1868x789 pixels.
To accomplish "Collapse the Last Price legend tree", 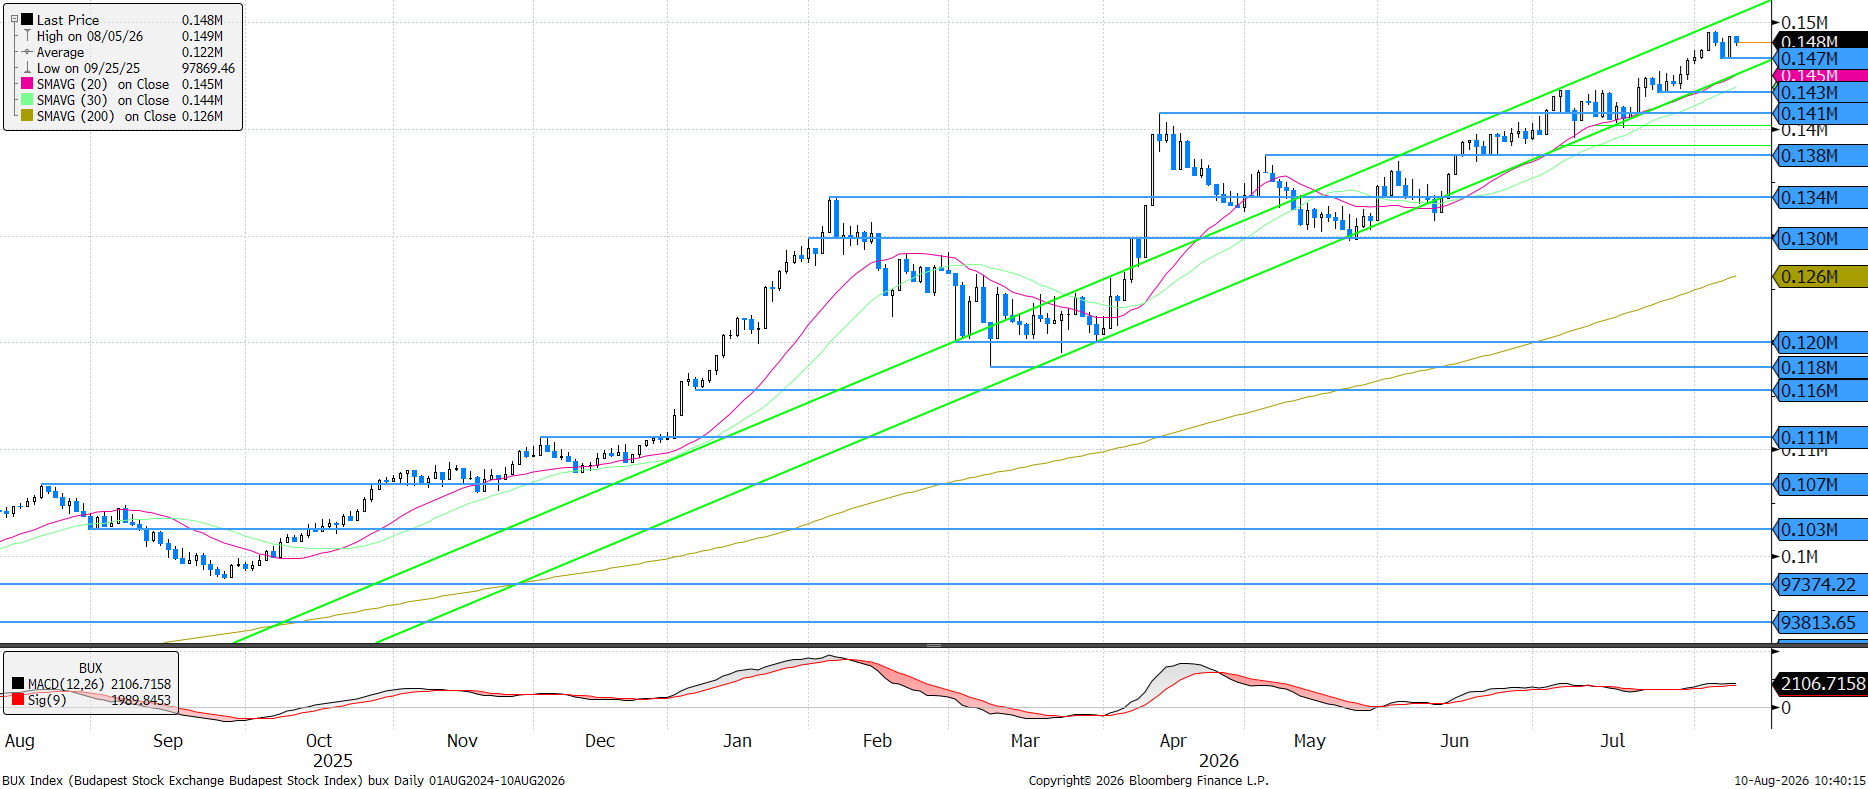I will point(14,19).
